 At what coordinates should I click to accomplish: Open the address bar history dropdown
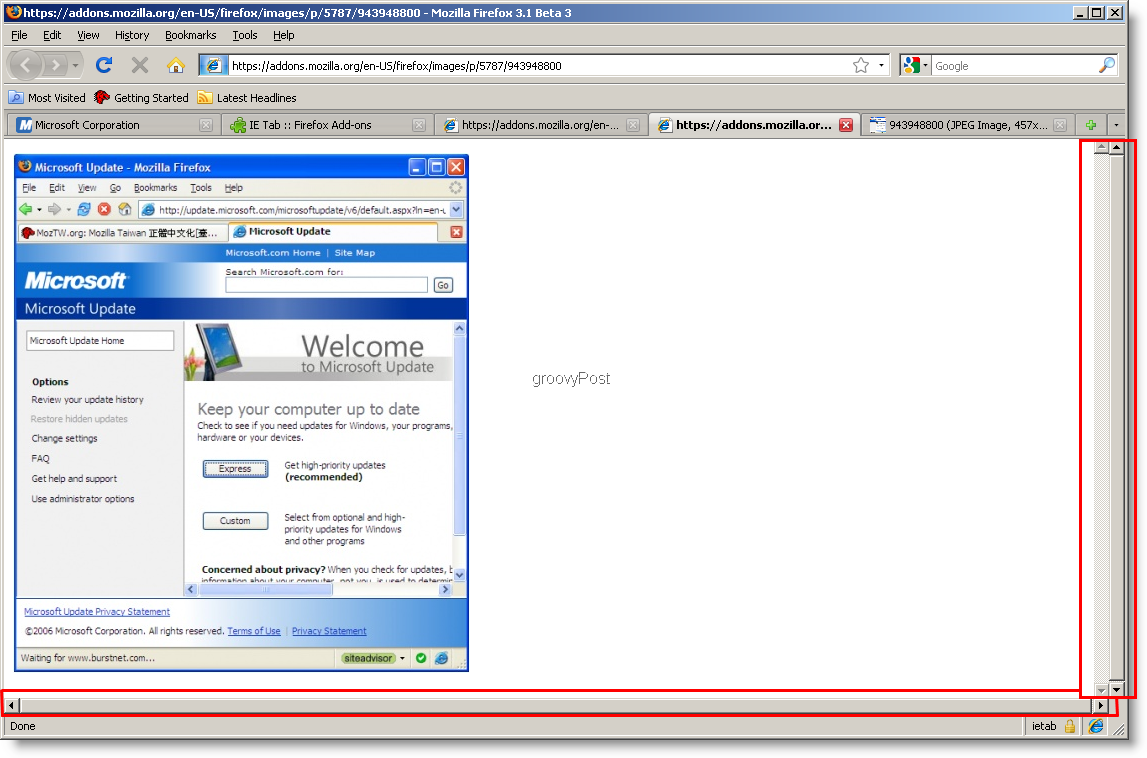[881, 66]
